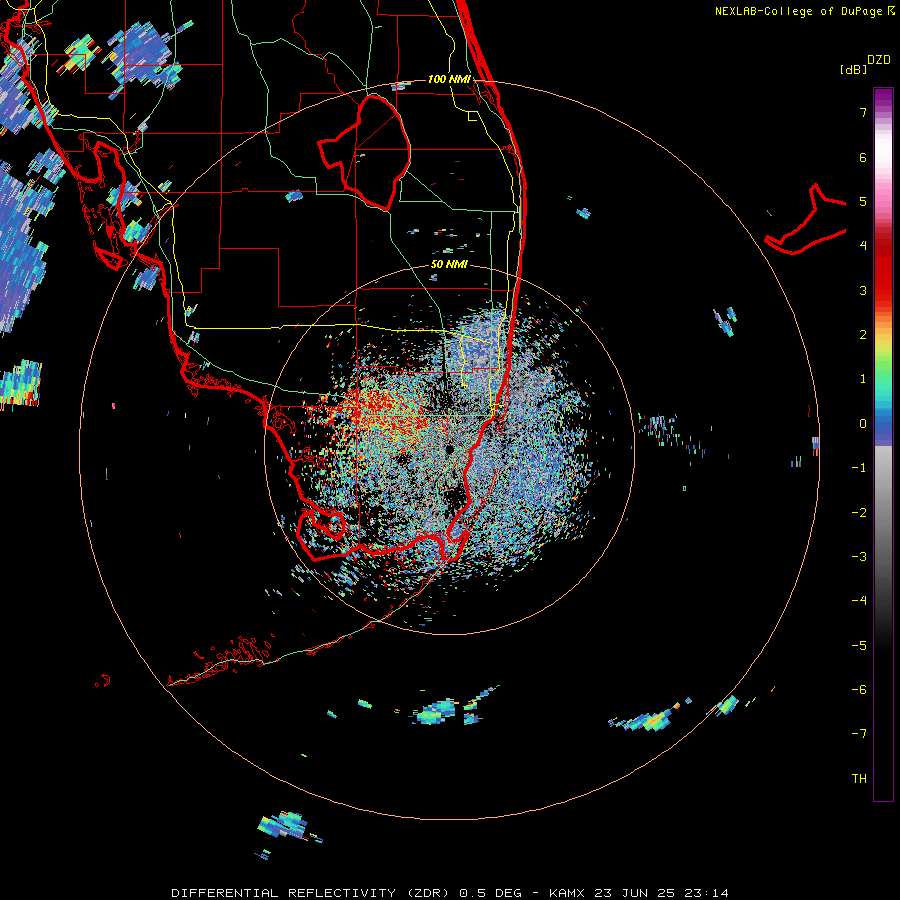This screenshot has width=900, height=900.
Task: Click the 6 tick label on color scale
Action: point(863,157)
